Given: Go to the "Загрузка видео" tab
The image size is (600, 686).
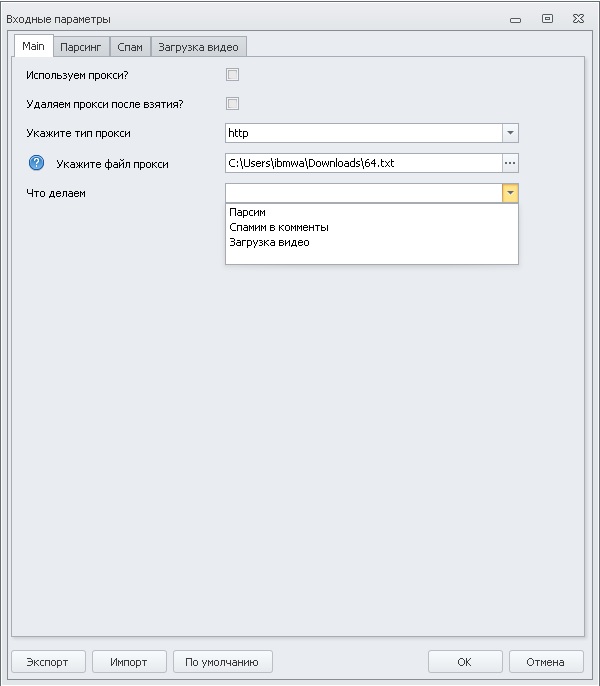Looking at the screenshot, I should tap(198, 47).
